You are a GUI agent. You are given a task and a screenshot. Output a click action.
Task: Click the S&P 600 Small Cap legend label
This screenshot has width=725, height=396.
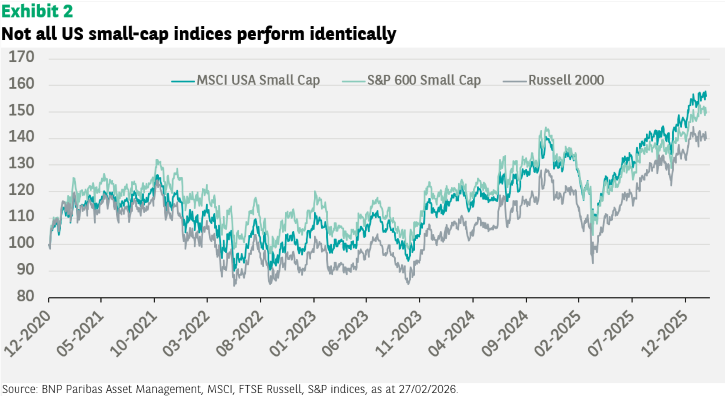tap(424, 80)
